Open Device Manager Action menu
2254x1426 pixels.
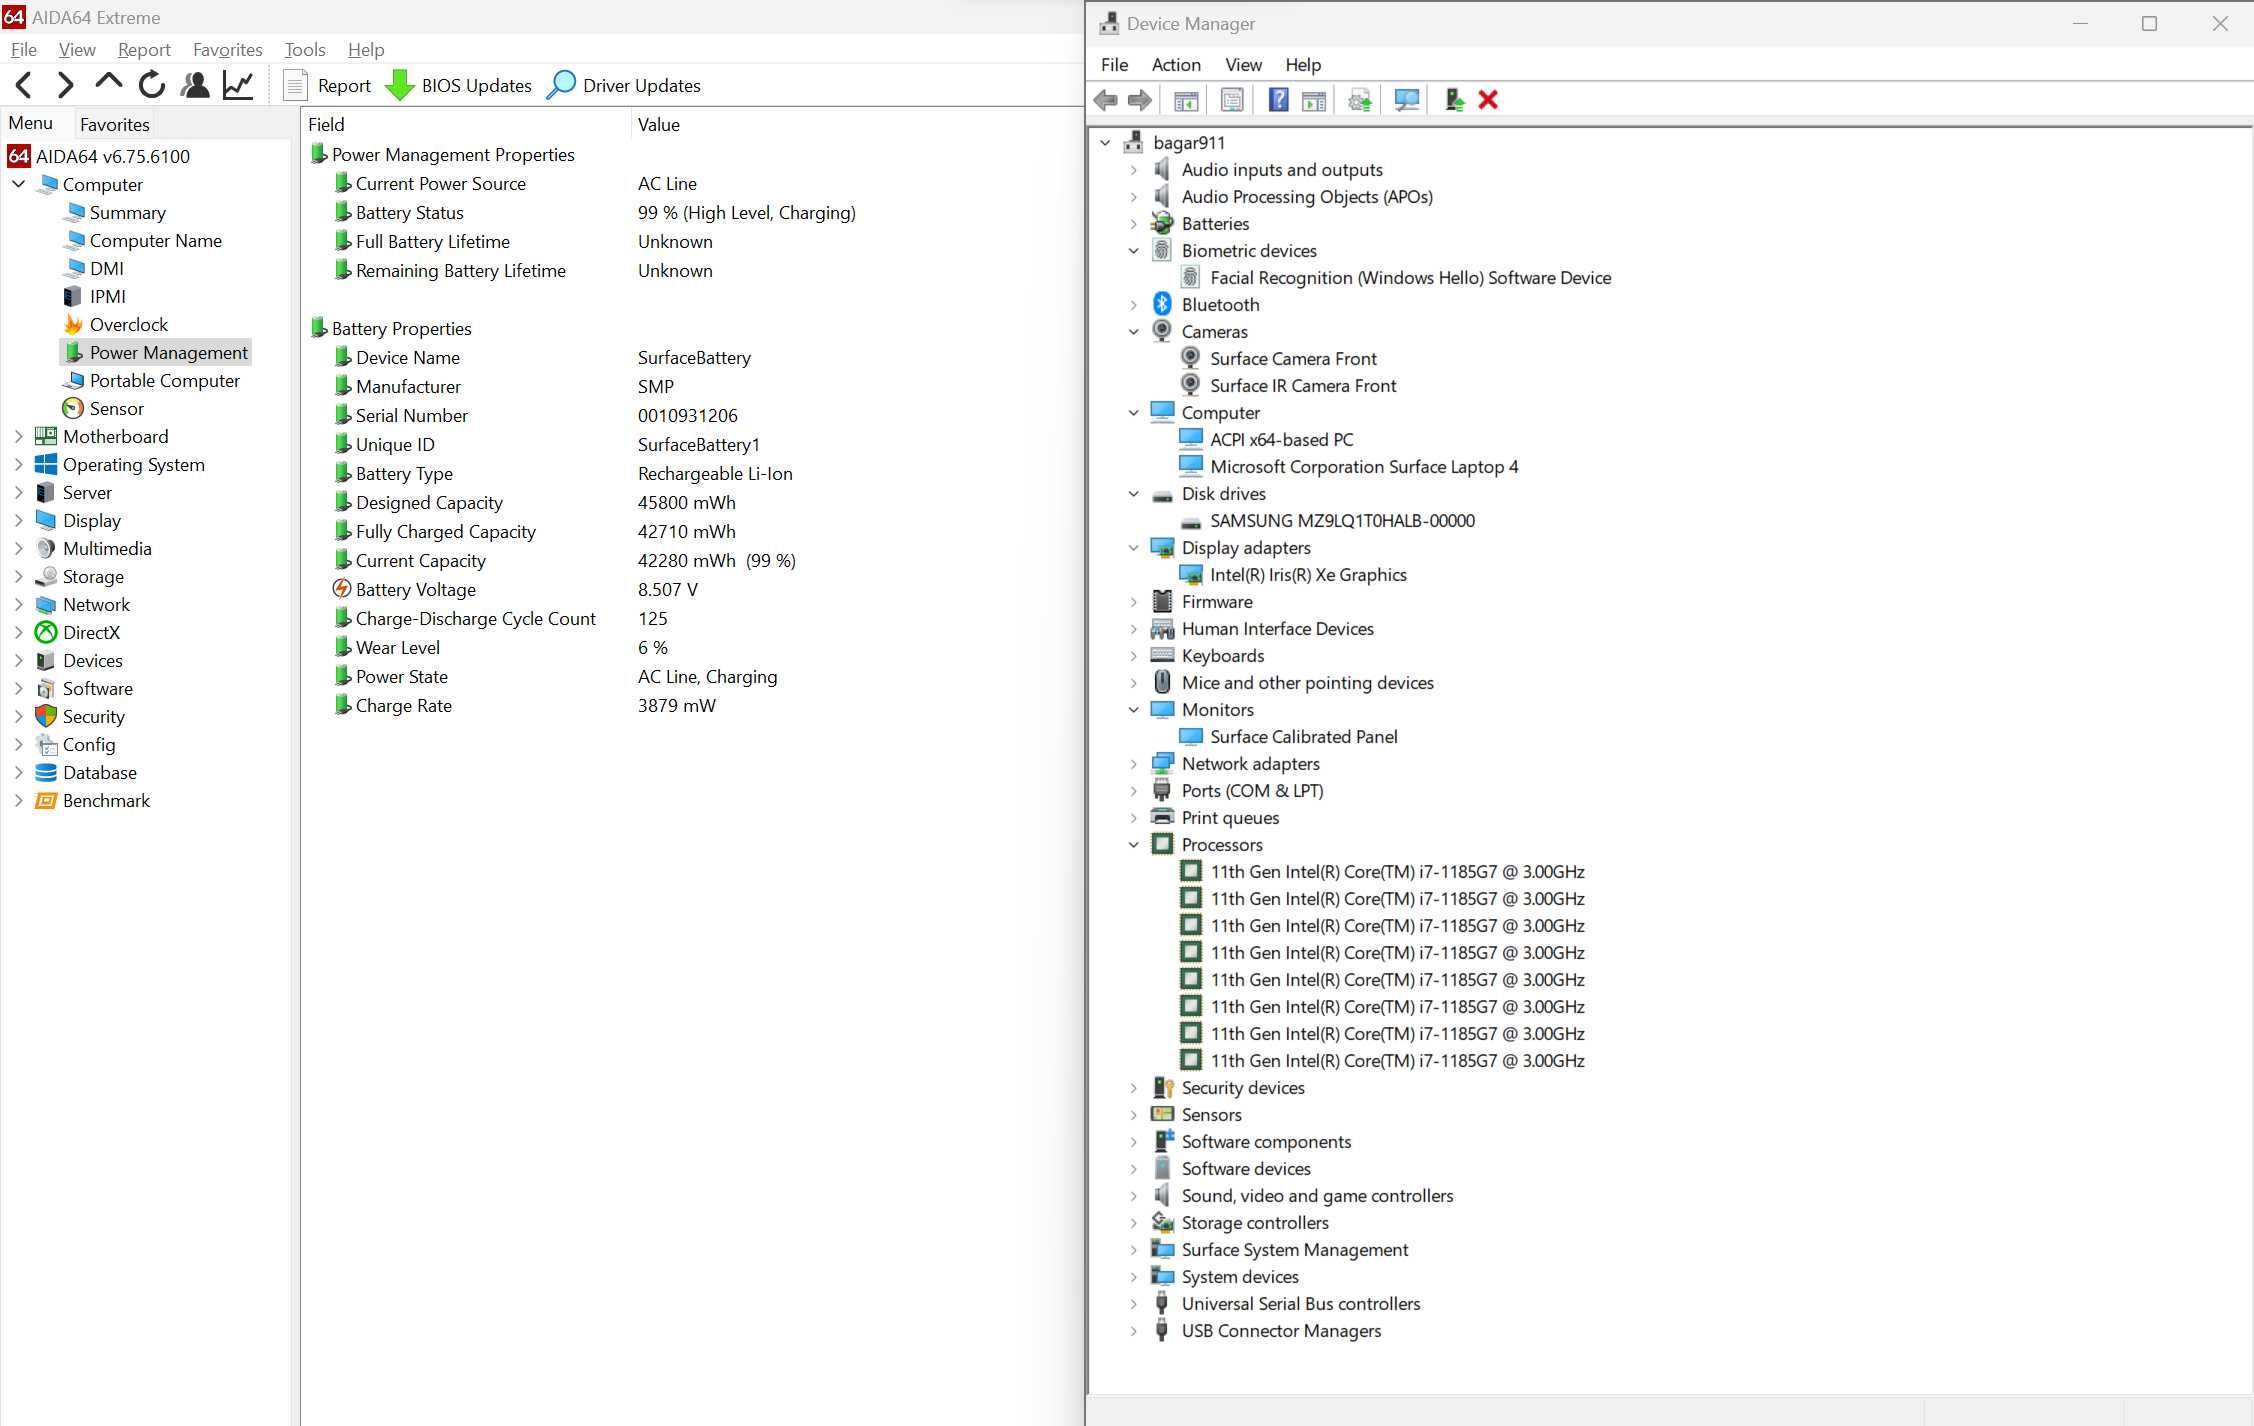[1176, 64]
